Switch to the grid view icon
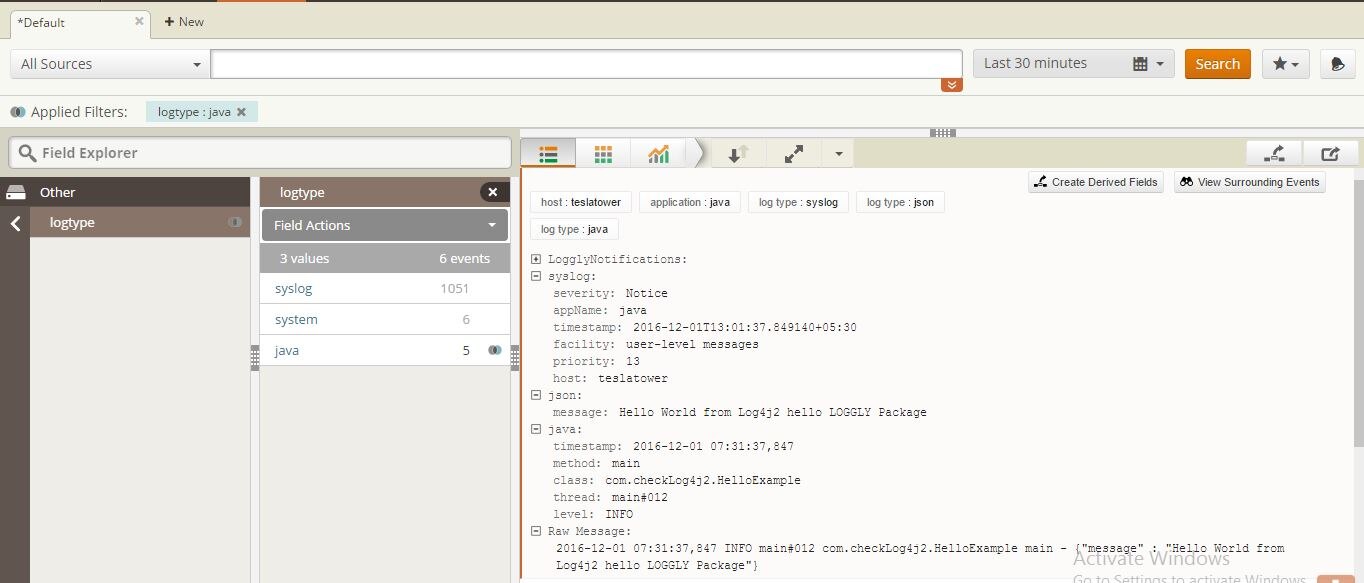Image resolution: width=1364 pixels, height=583 pixels. (x=603, y=154)
